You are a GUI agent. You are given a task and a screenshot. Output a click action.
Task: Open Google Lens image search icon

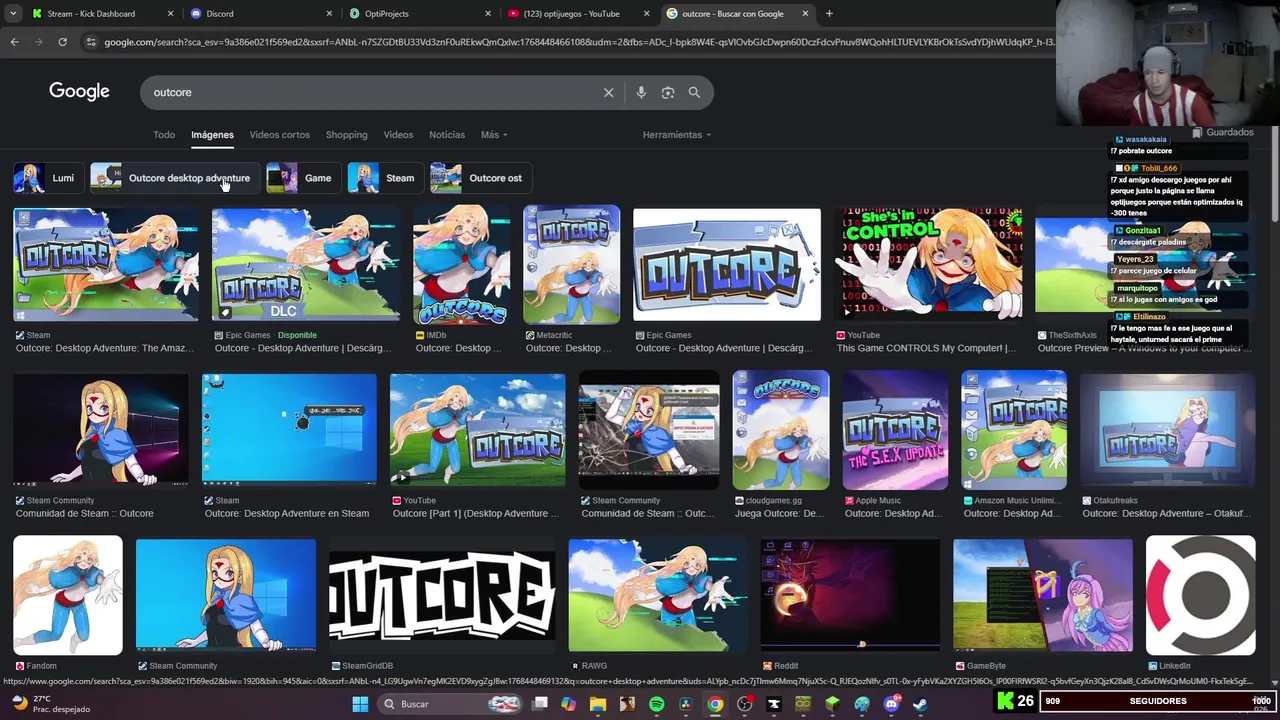click(668, 92)
